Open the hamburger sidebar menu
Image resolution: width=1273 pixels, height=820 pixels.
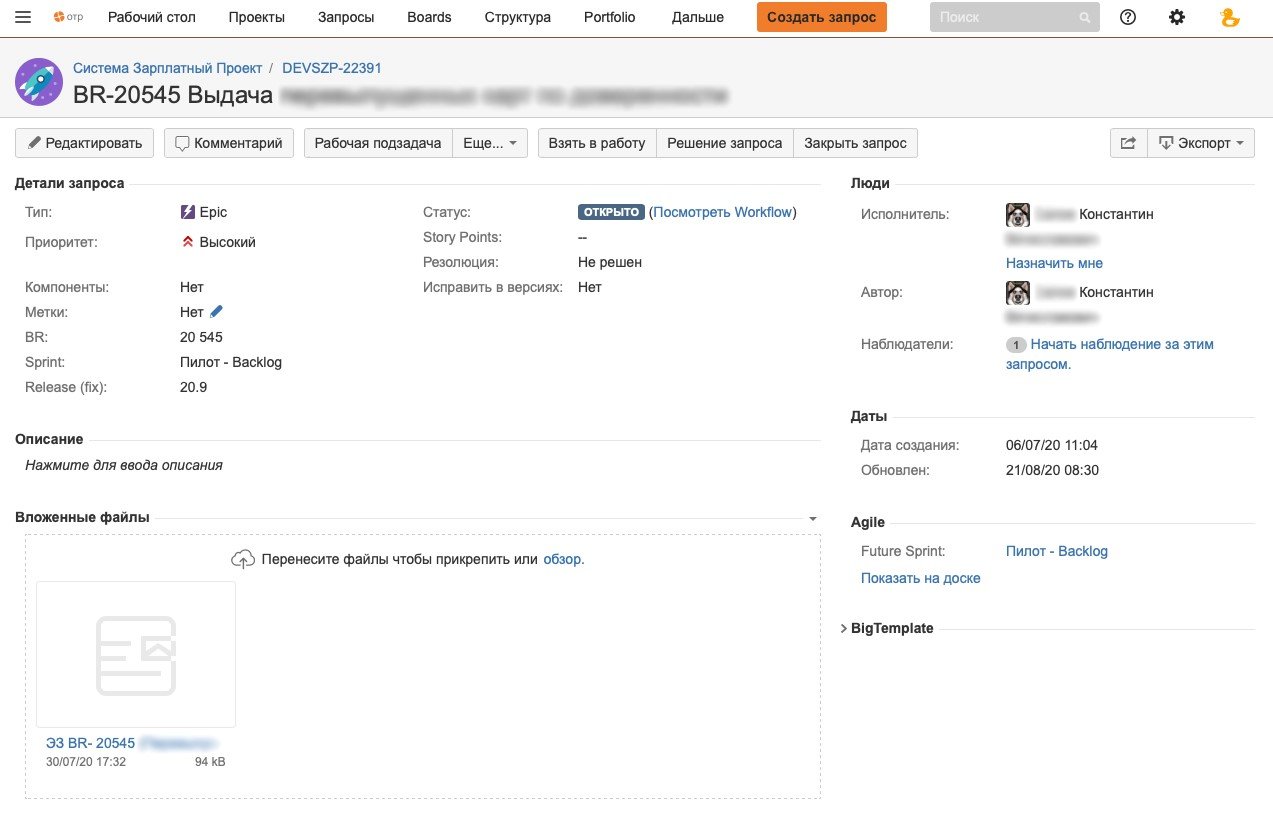(x=23, y=17)
